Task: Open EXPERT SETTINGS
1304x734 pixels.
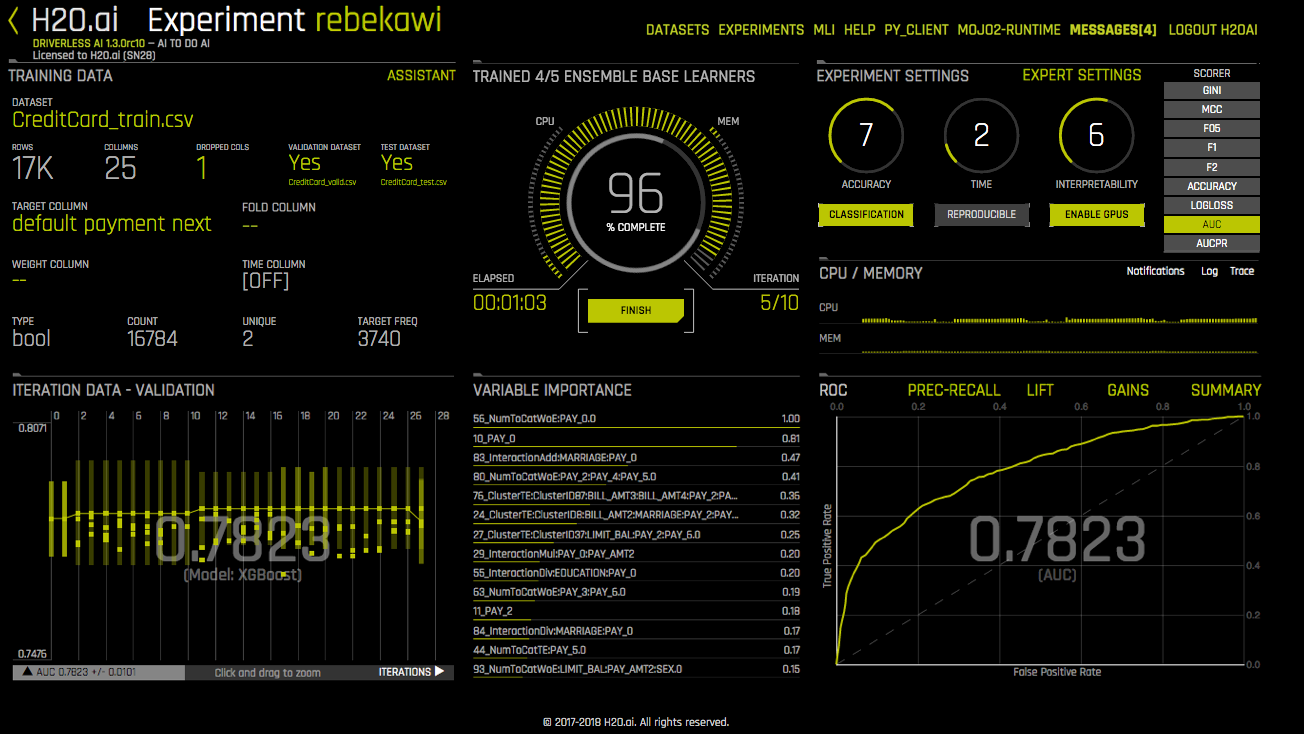Action: pyautogui.click(x=1081, y=75)
